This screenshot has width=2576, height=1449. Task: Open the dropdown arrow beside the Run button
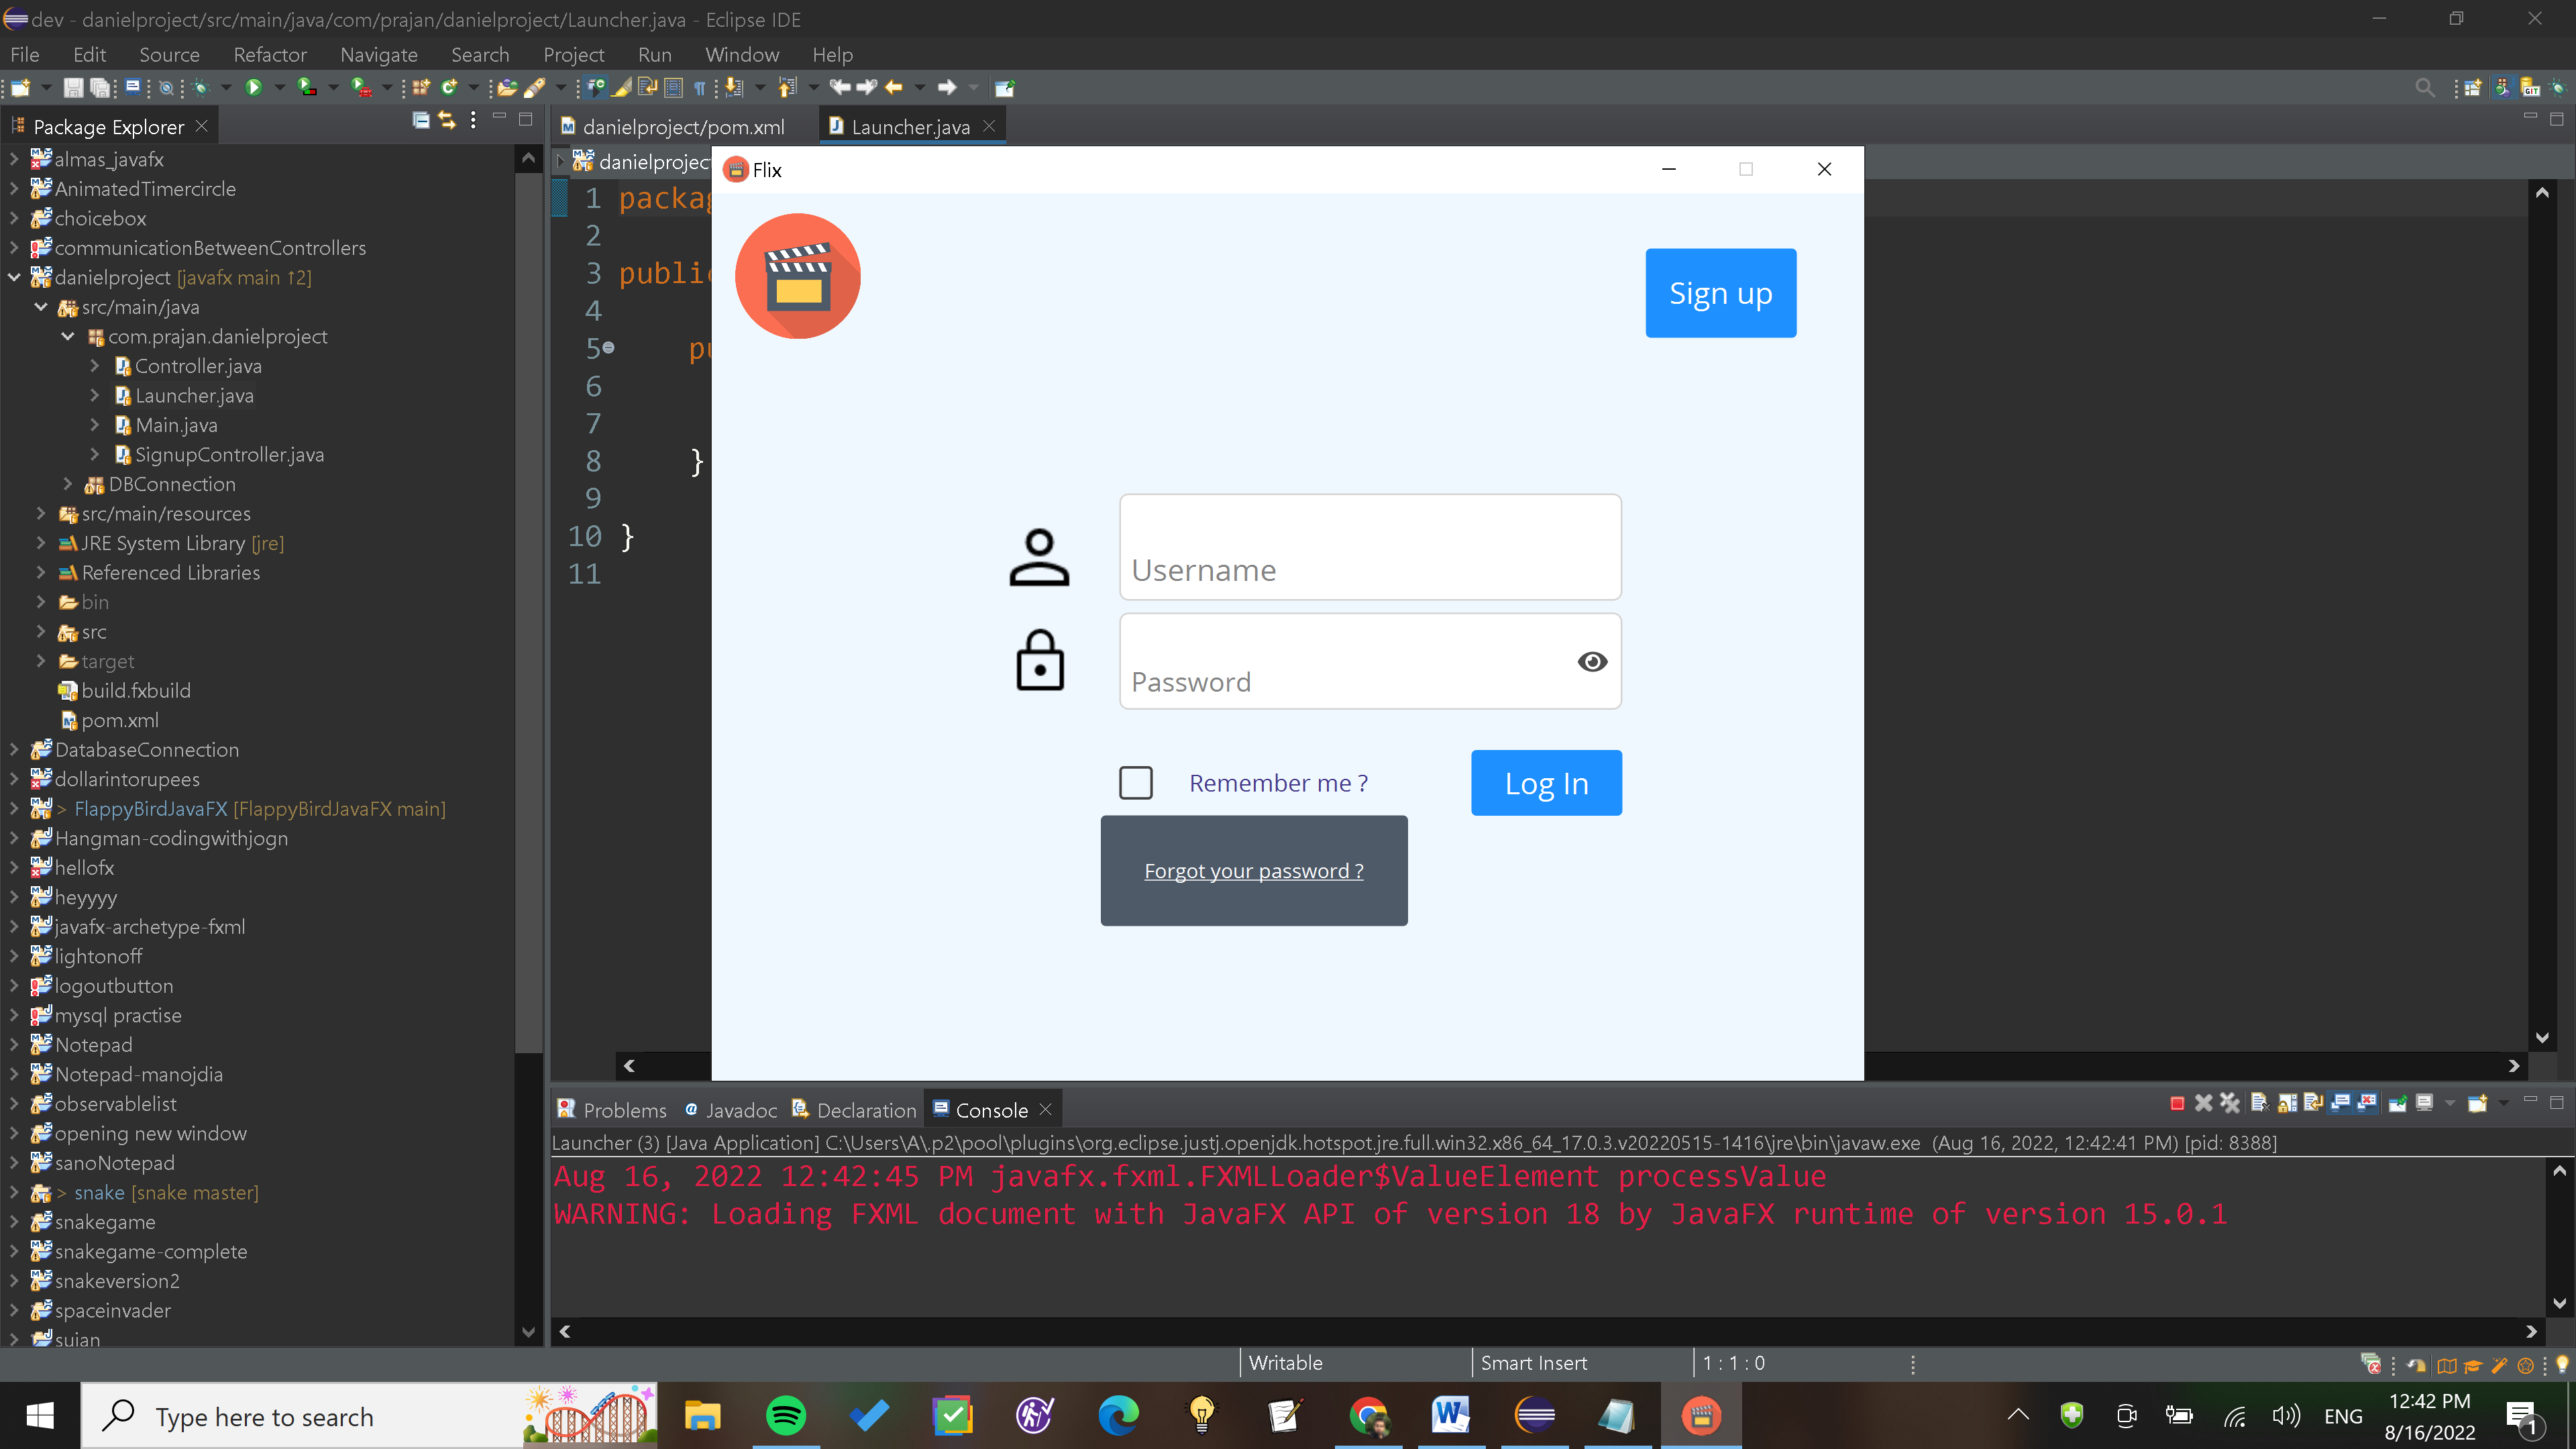[279, 88]
